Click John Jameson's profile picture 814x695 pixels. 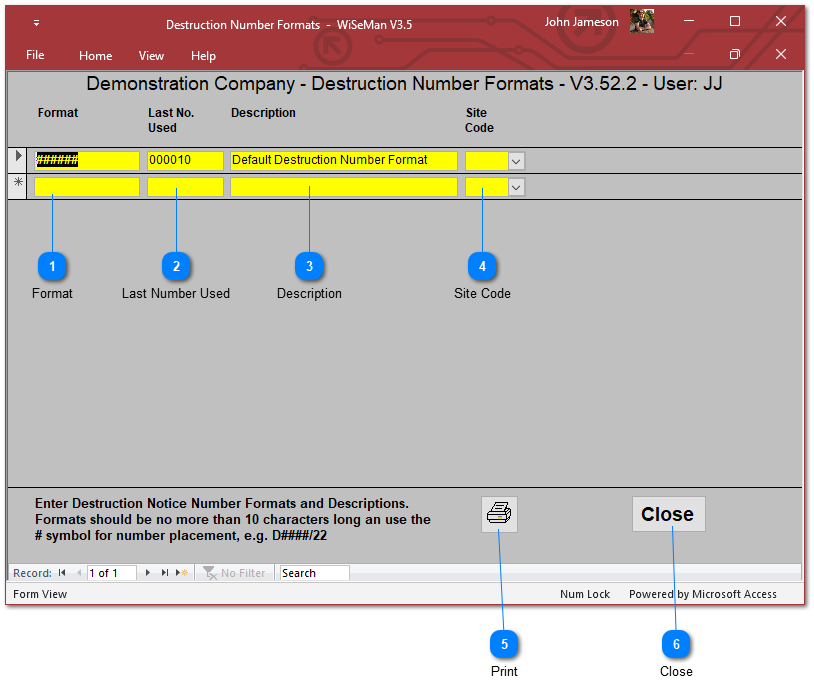click(642, 22)
